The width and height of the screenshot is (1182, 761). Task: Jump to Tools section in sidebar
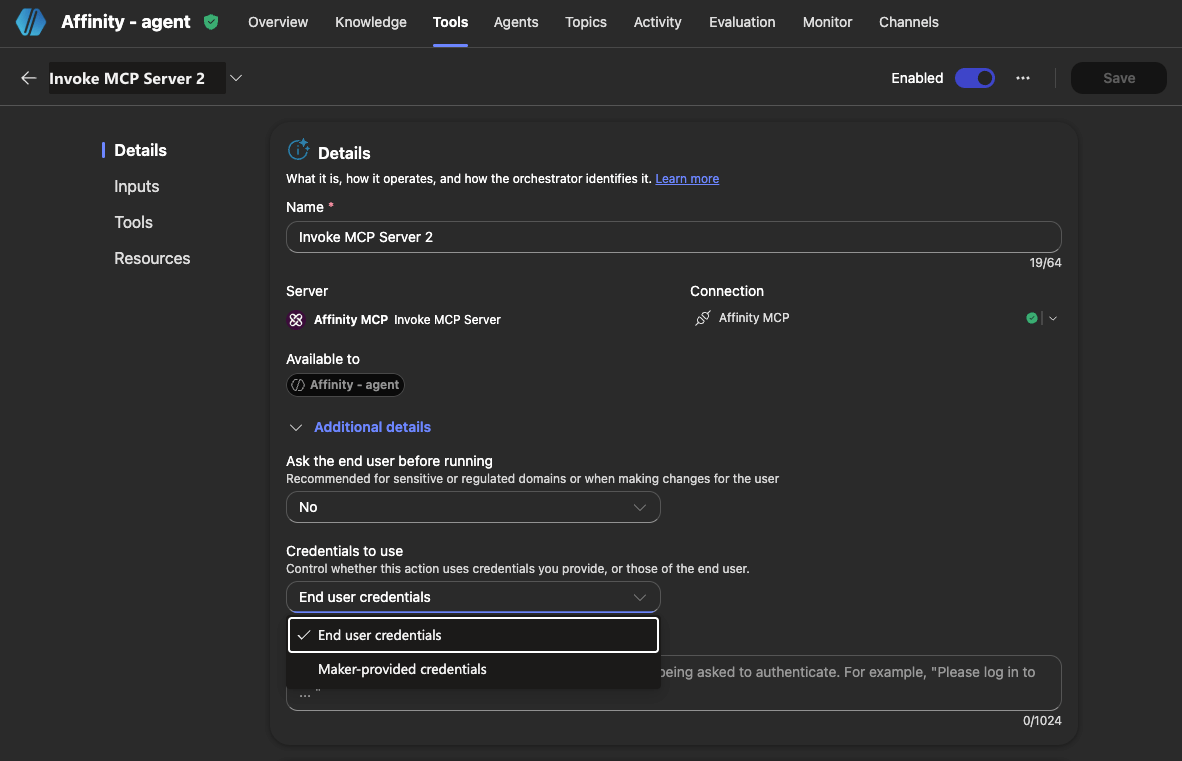[133, 222]
